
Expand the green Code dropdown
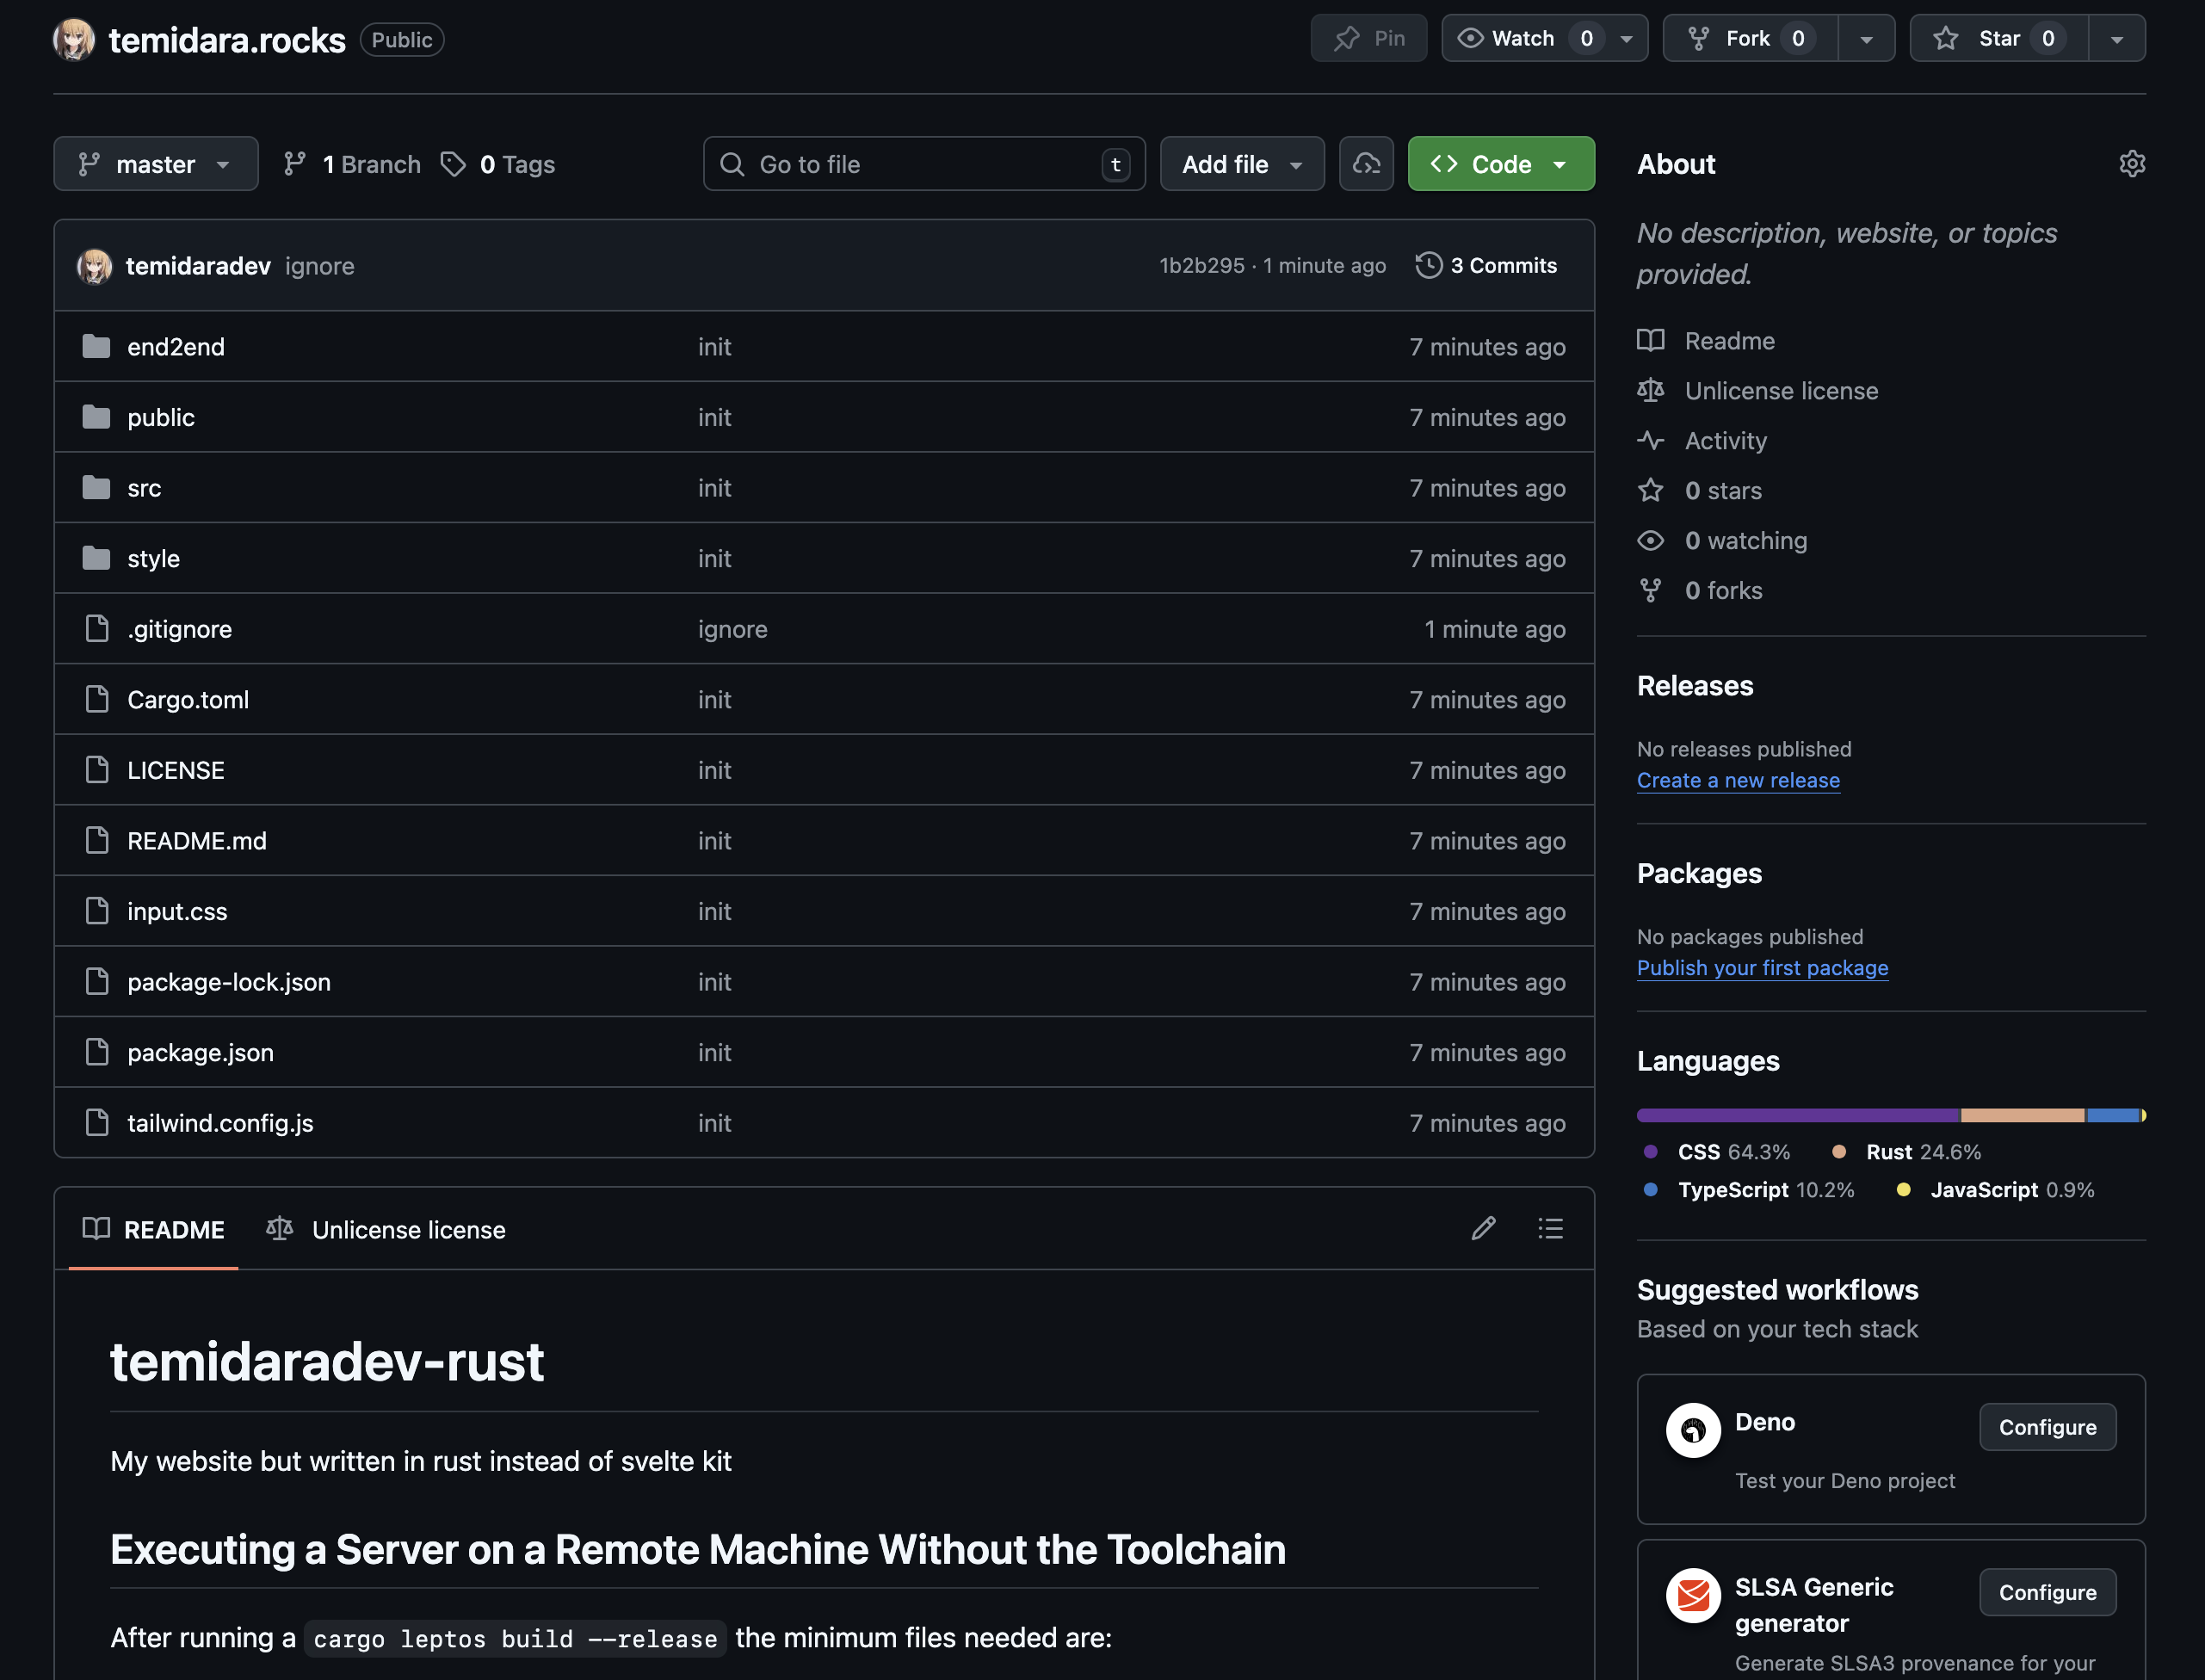(1500, 164)
